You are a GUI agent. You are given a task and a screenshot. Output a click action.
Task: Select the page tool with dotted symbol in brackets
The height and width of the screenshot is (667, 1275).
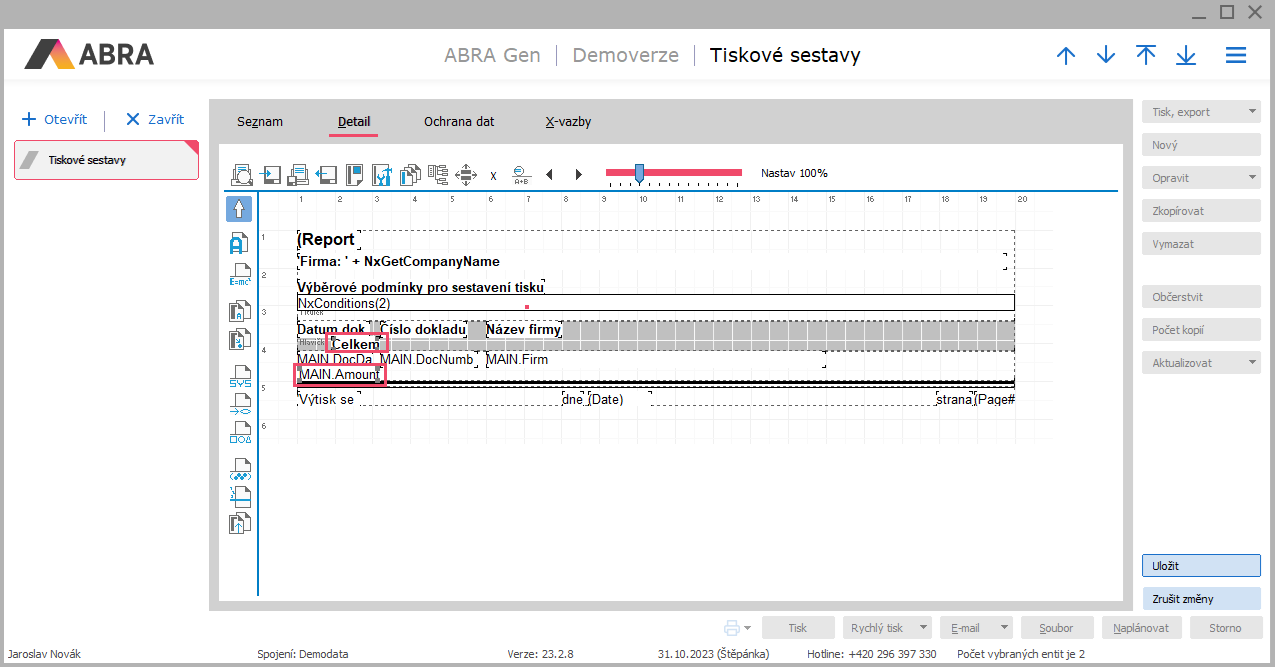click(239, 469)
